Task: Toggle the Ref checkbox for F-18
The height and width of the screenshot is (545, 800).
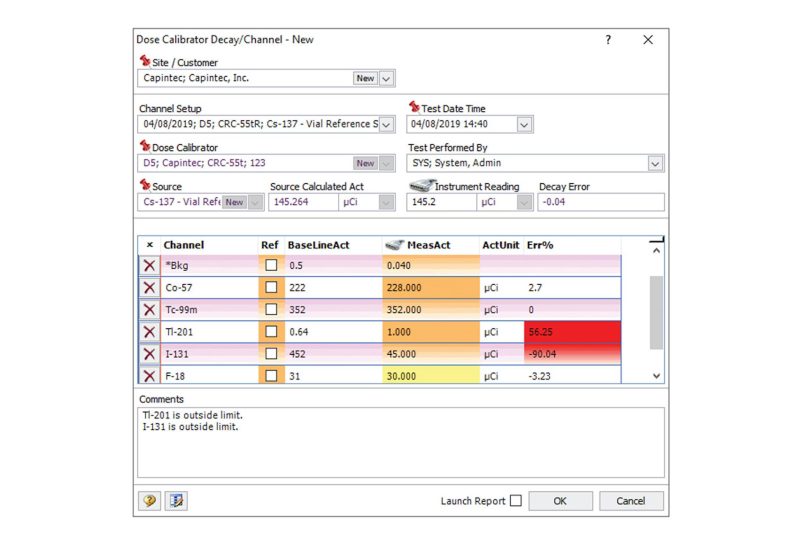Action: (271, 376)
